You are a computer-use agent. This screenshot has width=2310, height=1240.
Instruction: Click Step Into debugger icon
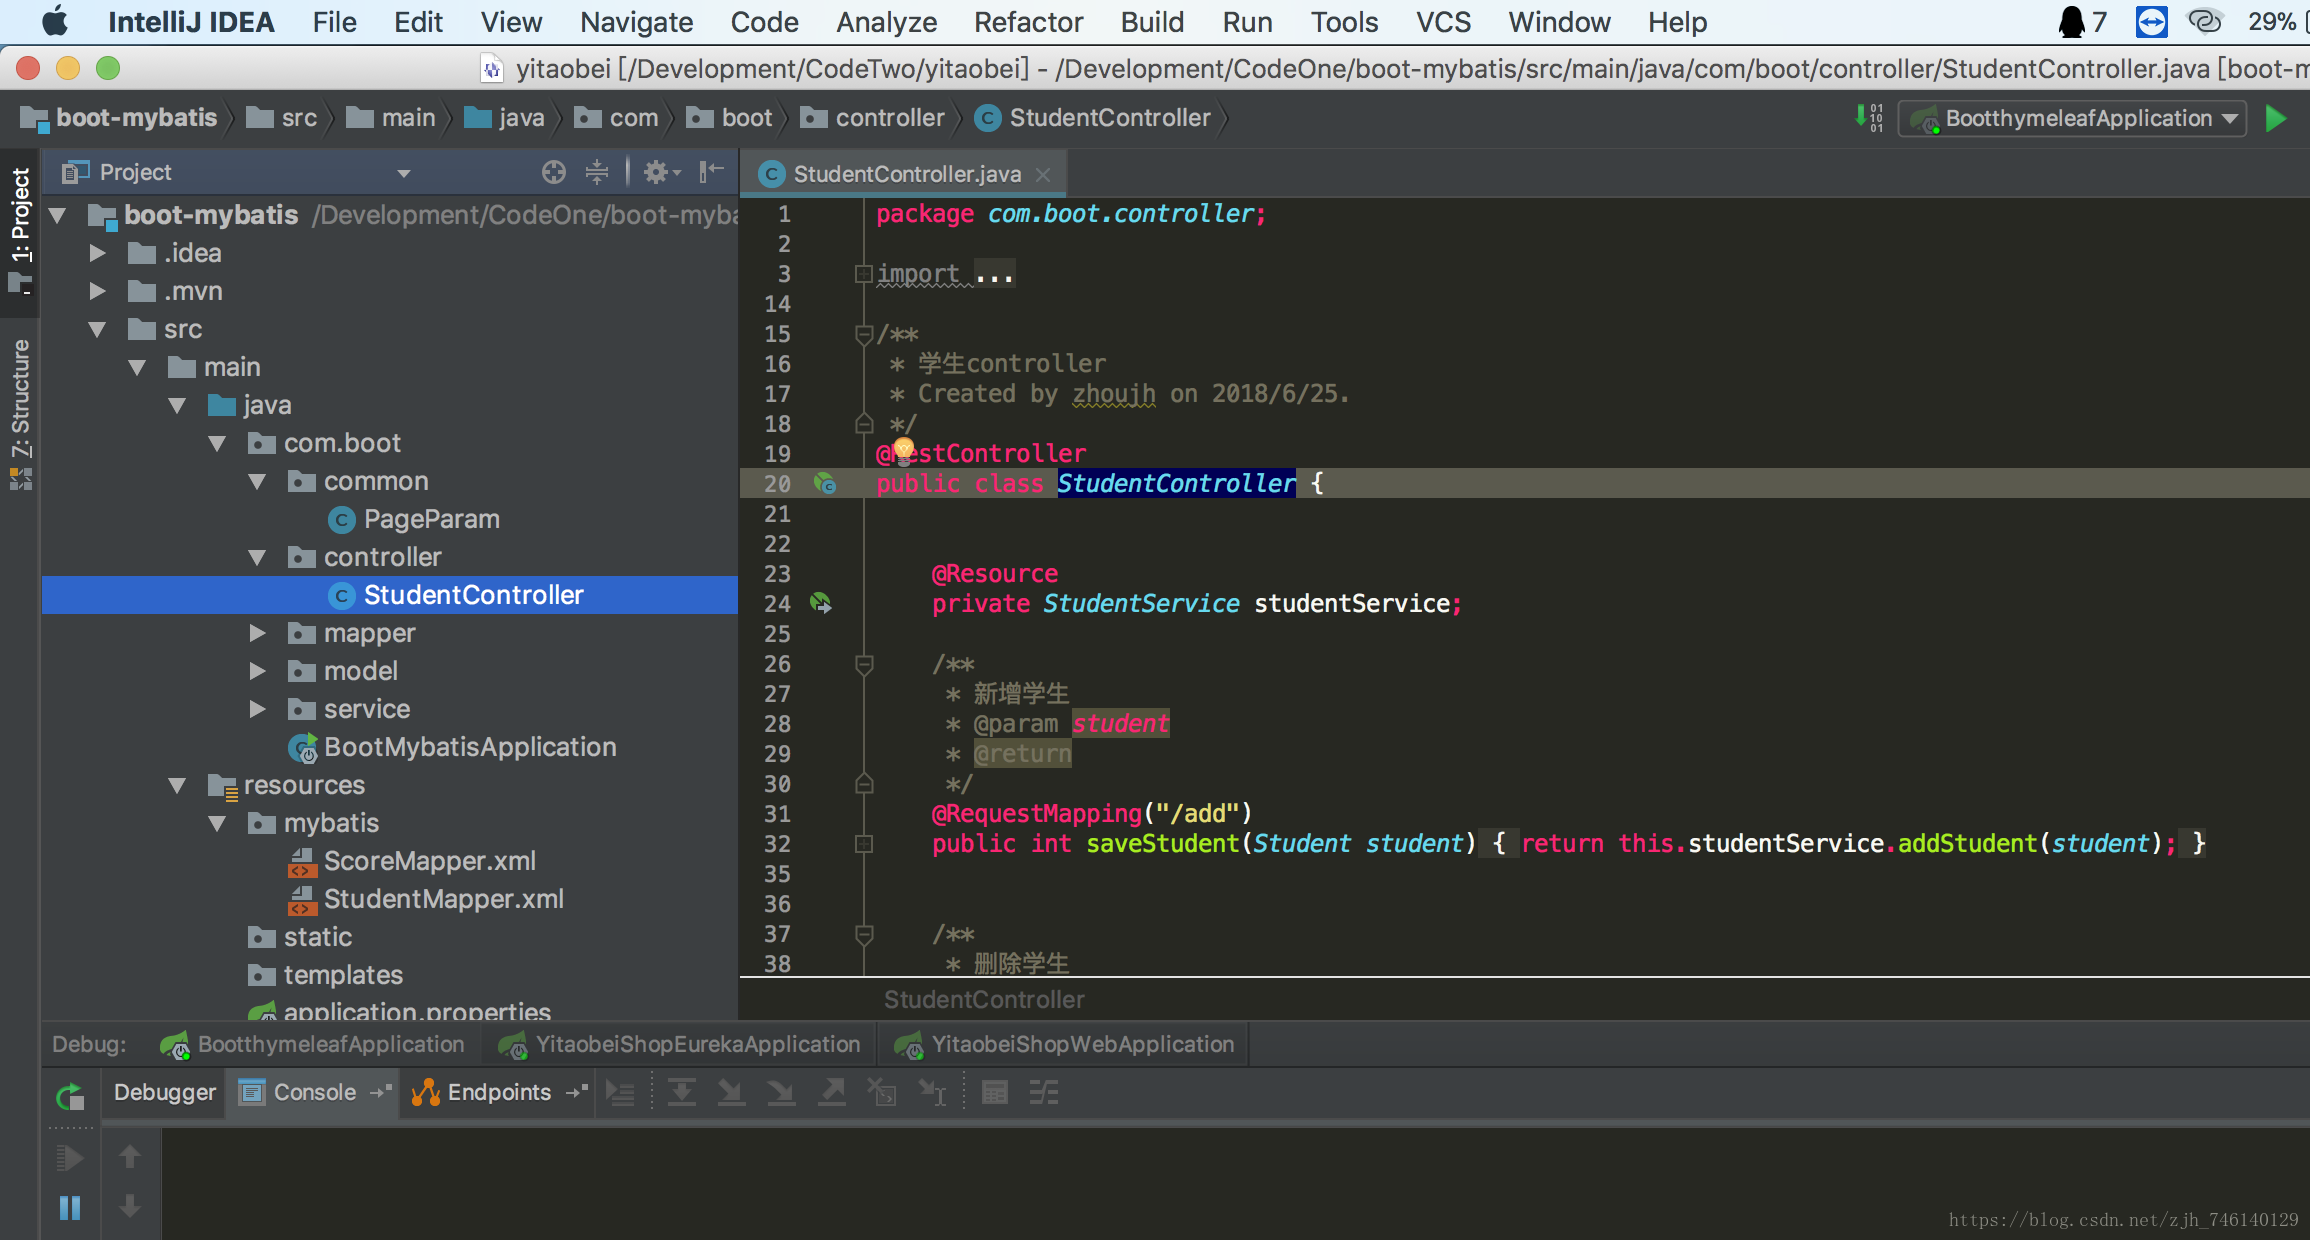tap(731, 1093)
